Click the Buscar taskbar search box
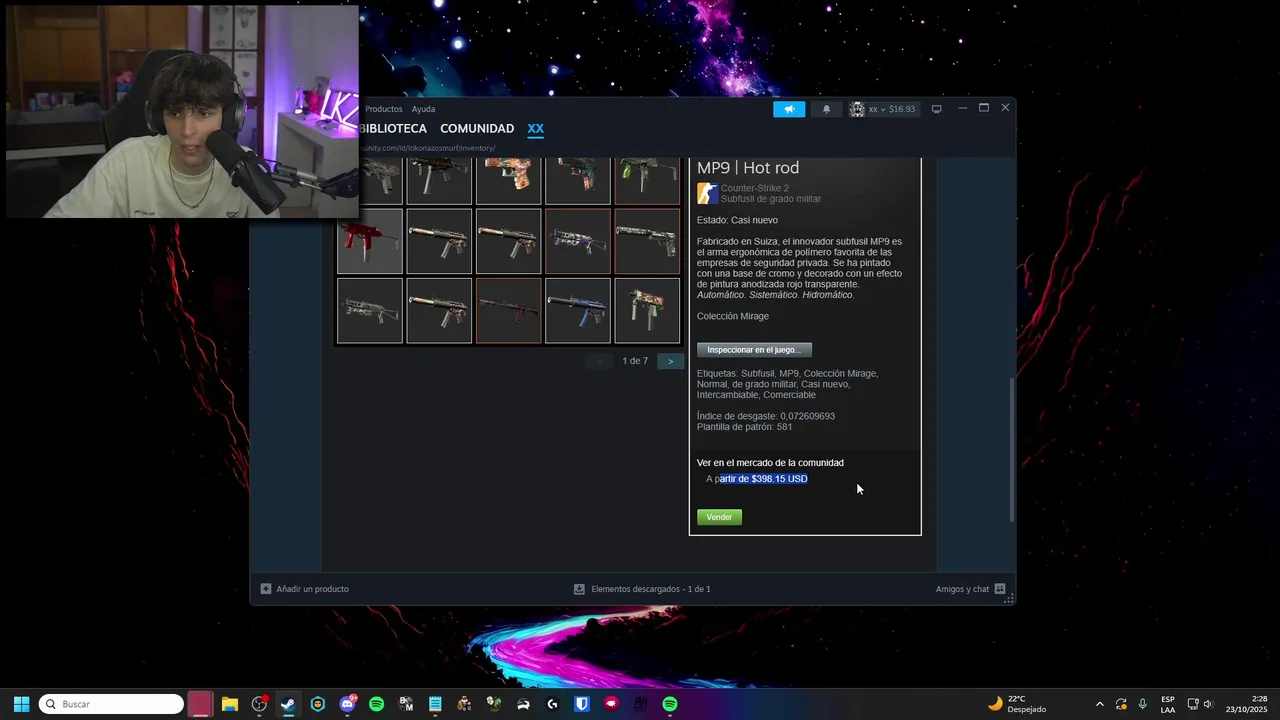1280x720 pixels. (x=111, y=704)
